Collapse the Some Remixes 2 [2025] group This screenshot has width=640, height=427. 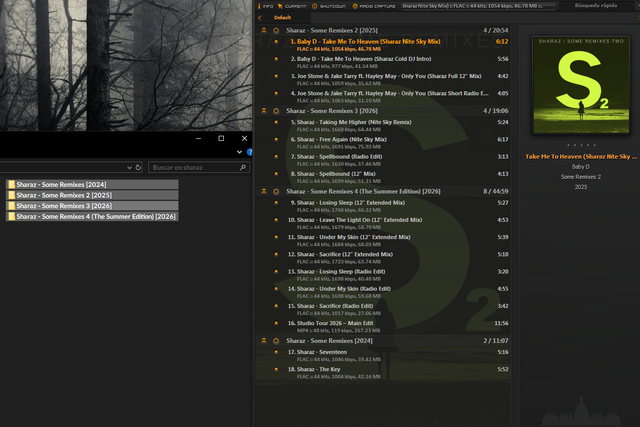264,30
